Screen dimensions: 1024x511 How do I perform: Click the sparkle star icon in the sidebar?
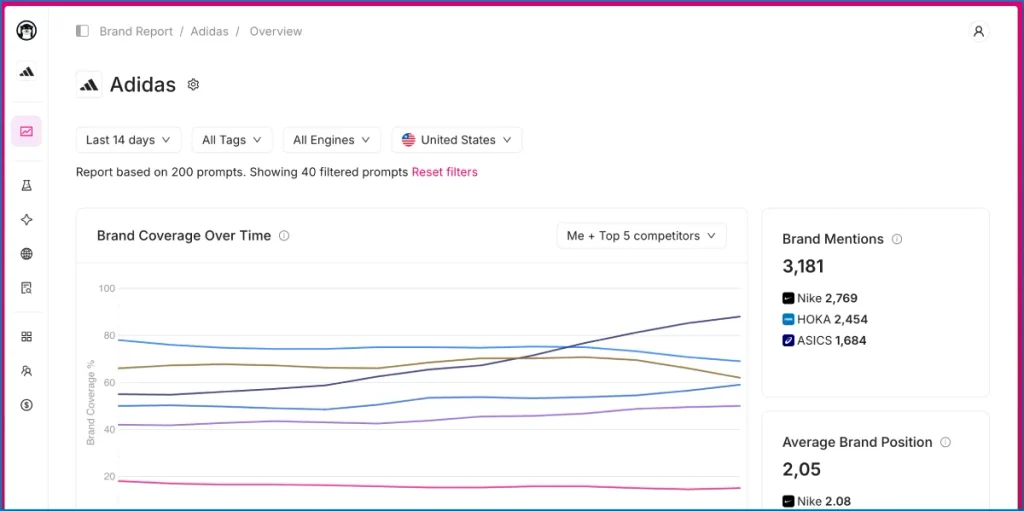[26, 220]
